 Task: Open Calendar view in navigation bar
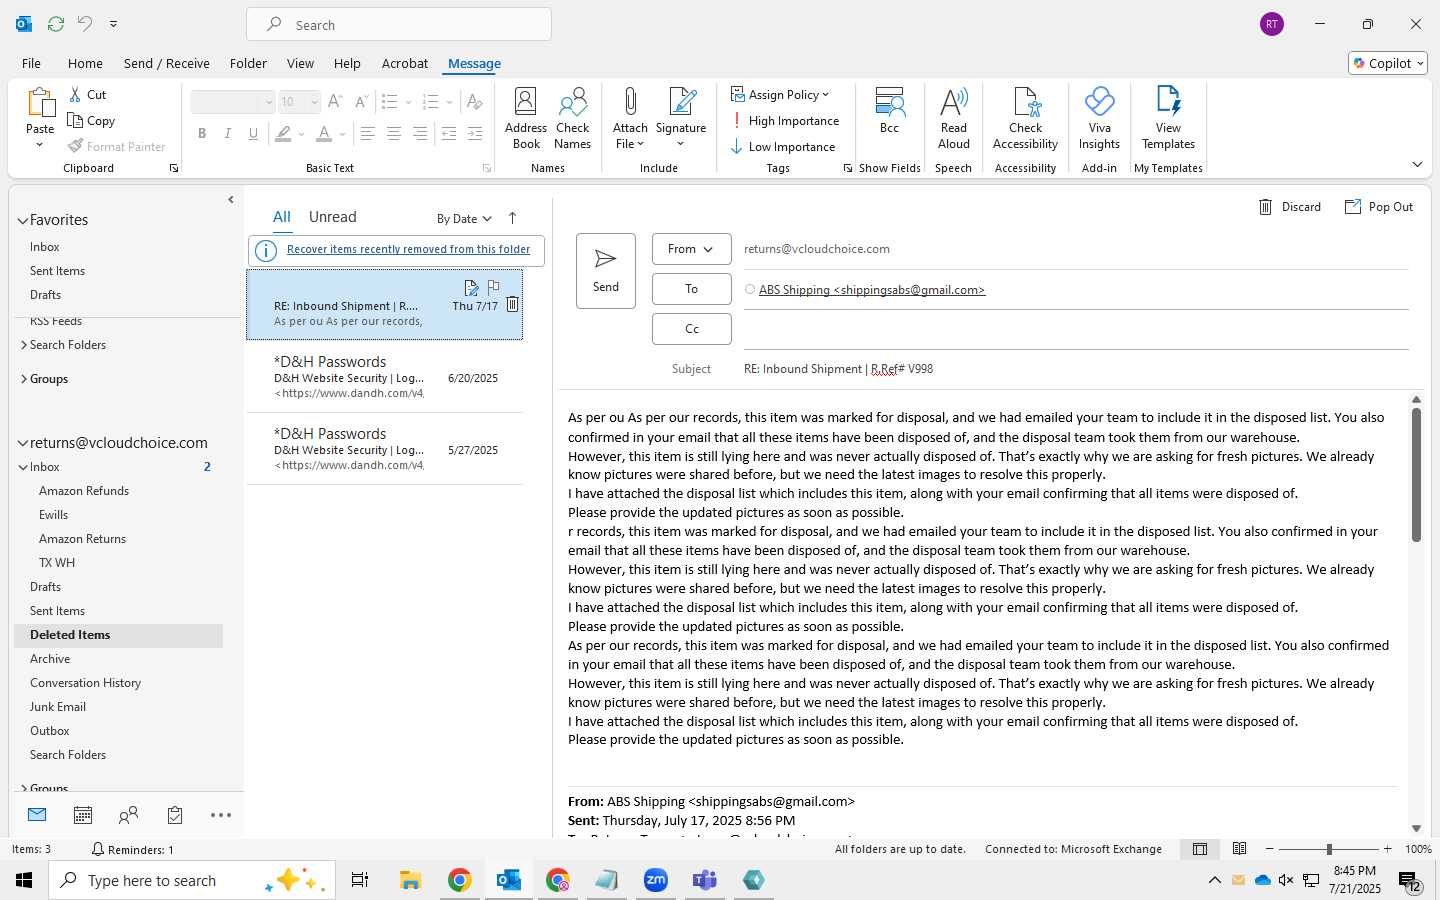83,815
